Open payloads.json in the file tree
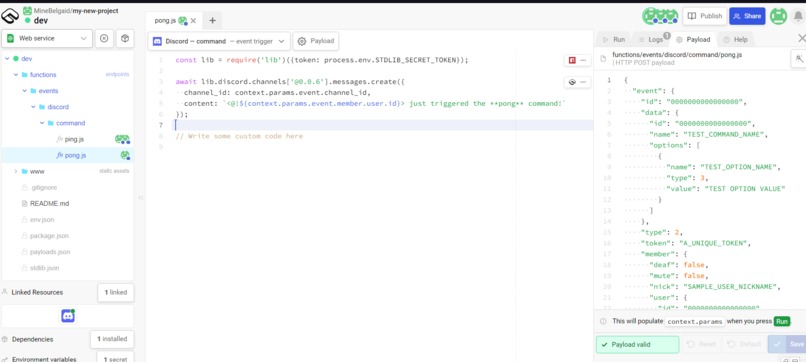The image size is (806, 362). point(50,252)
